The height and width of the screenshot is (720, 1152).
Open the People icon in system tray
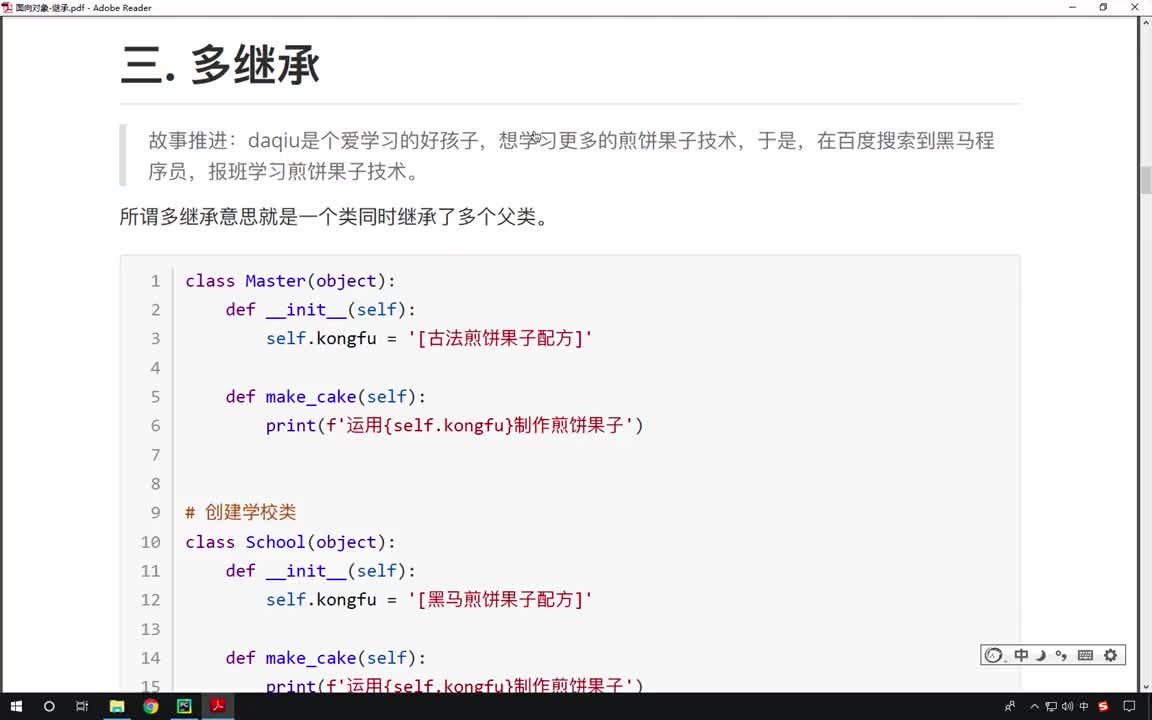coord(1010,706)
